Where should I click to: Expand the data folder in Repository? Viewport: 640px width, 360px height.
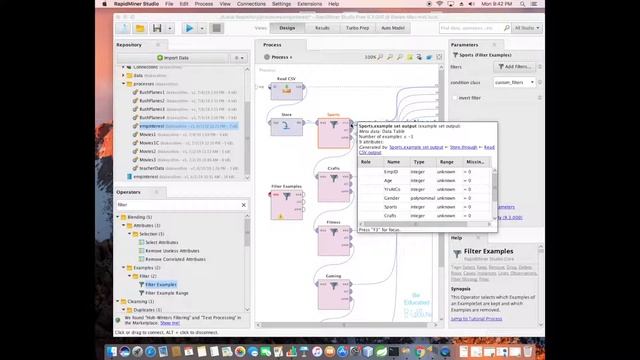[123, 76]
